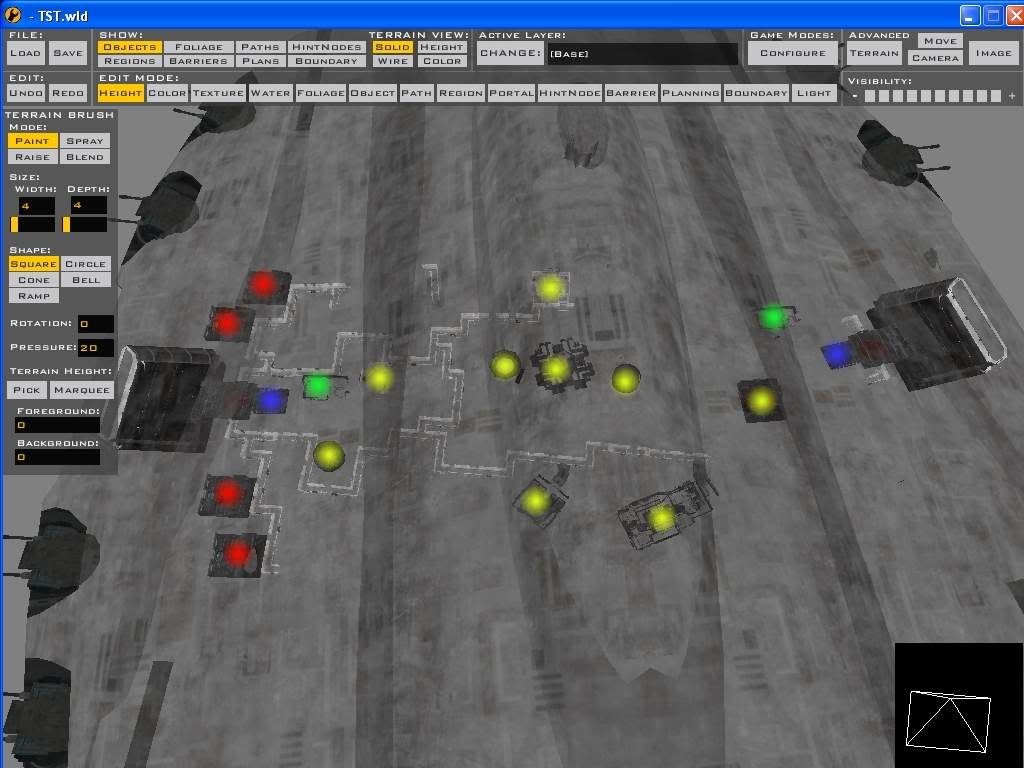Click the blue marker beside left hangar

[x=271, y=400]
